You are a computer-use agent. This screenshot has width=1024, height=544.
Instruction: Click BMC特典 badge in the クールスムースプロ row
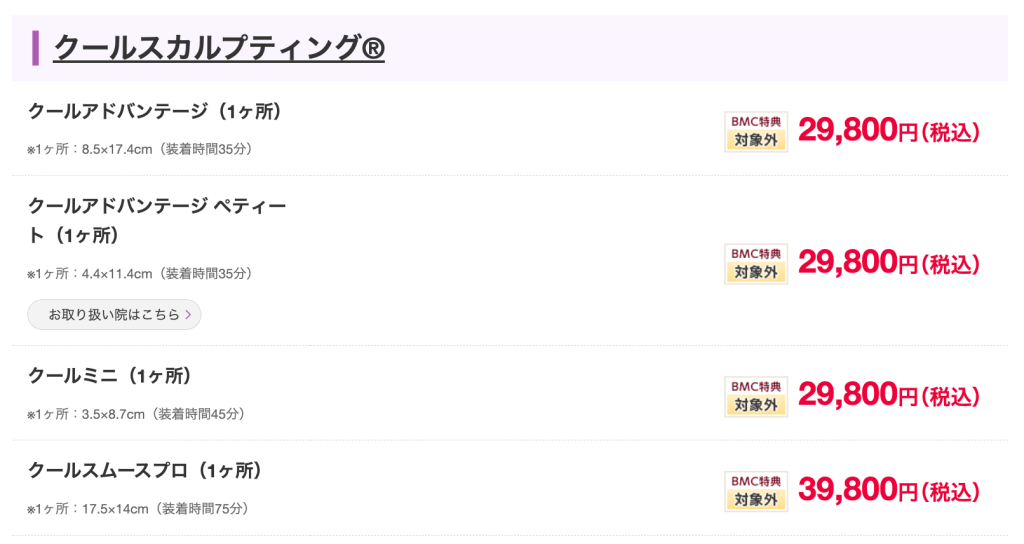click(x=755, y=491)
